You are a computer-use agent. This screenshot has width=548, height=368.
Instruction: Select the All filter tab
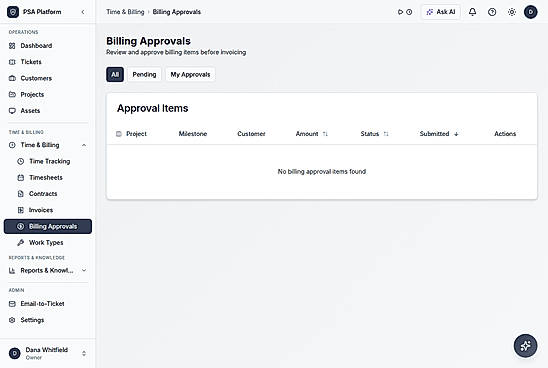115,74
